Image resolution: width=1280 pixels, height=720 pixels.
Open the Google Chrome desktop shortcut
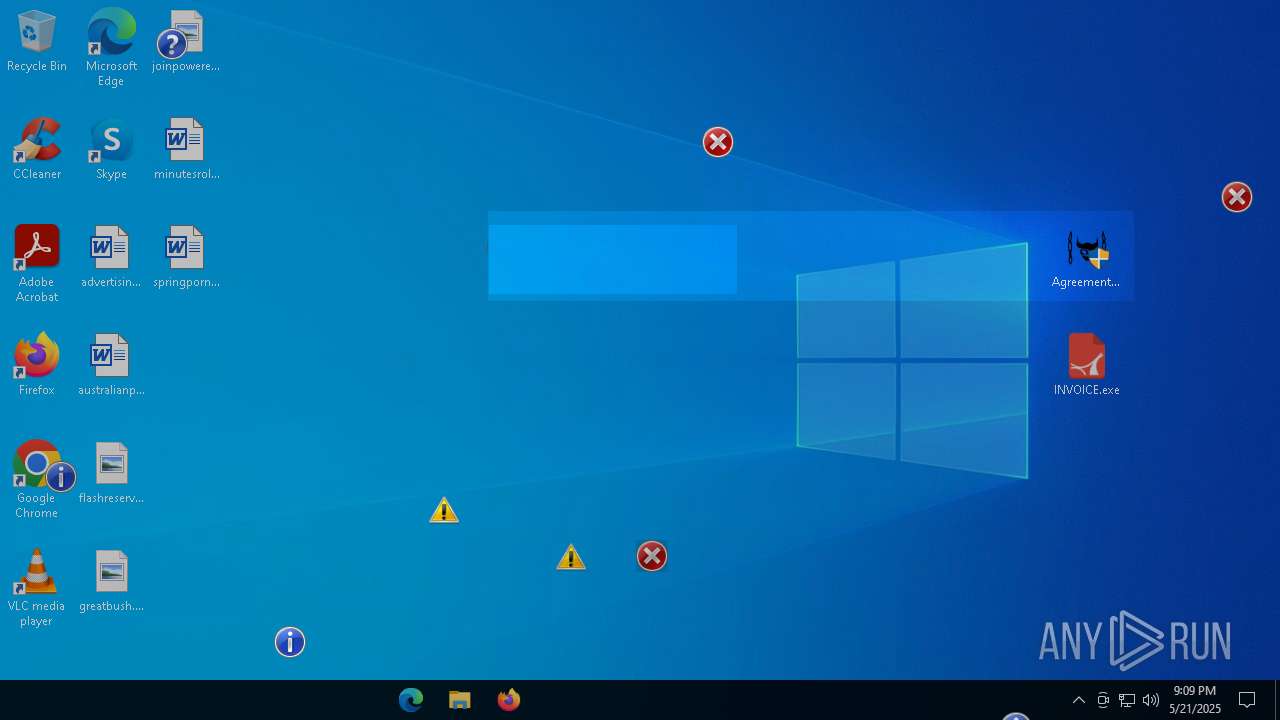(x=37, y=480)
